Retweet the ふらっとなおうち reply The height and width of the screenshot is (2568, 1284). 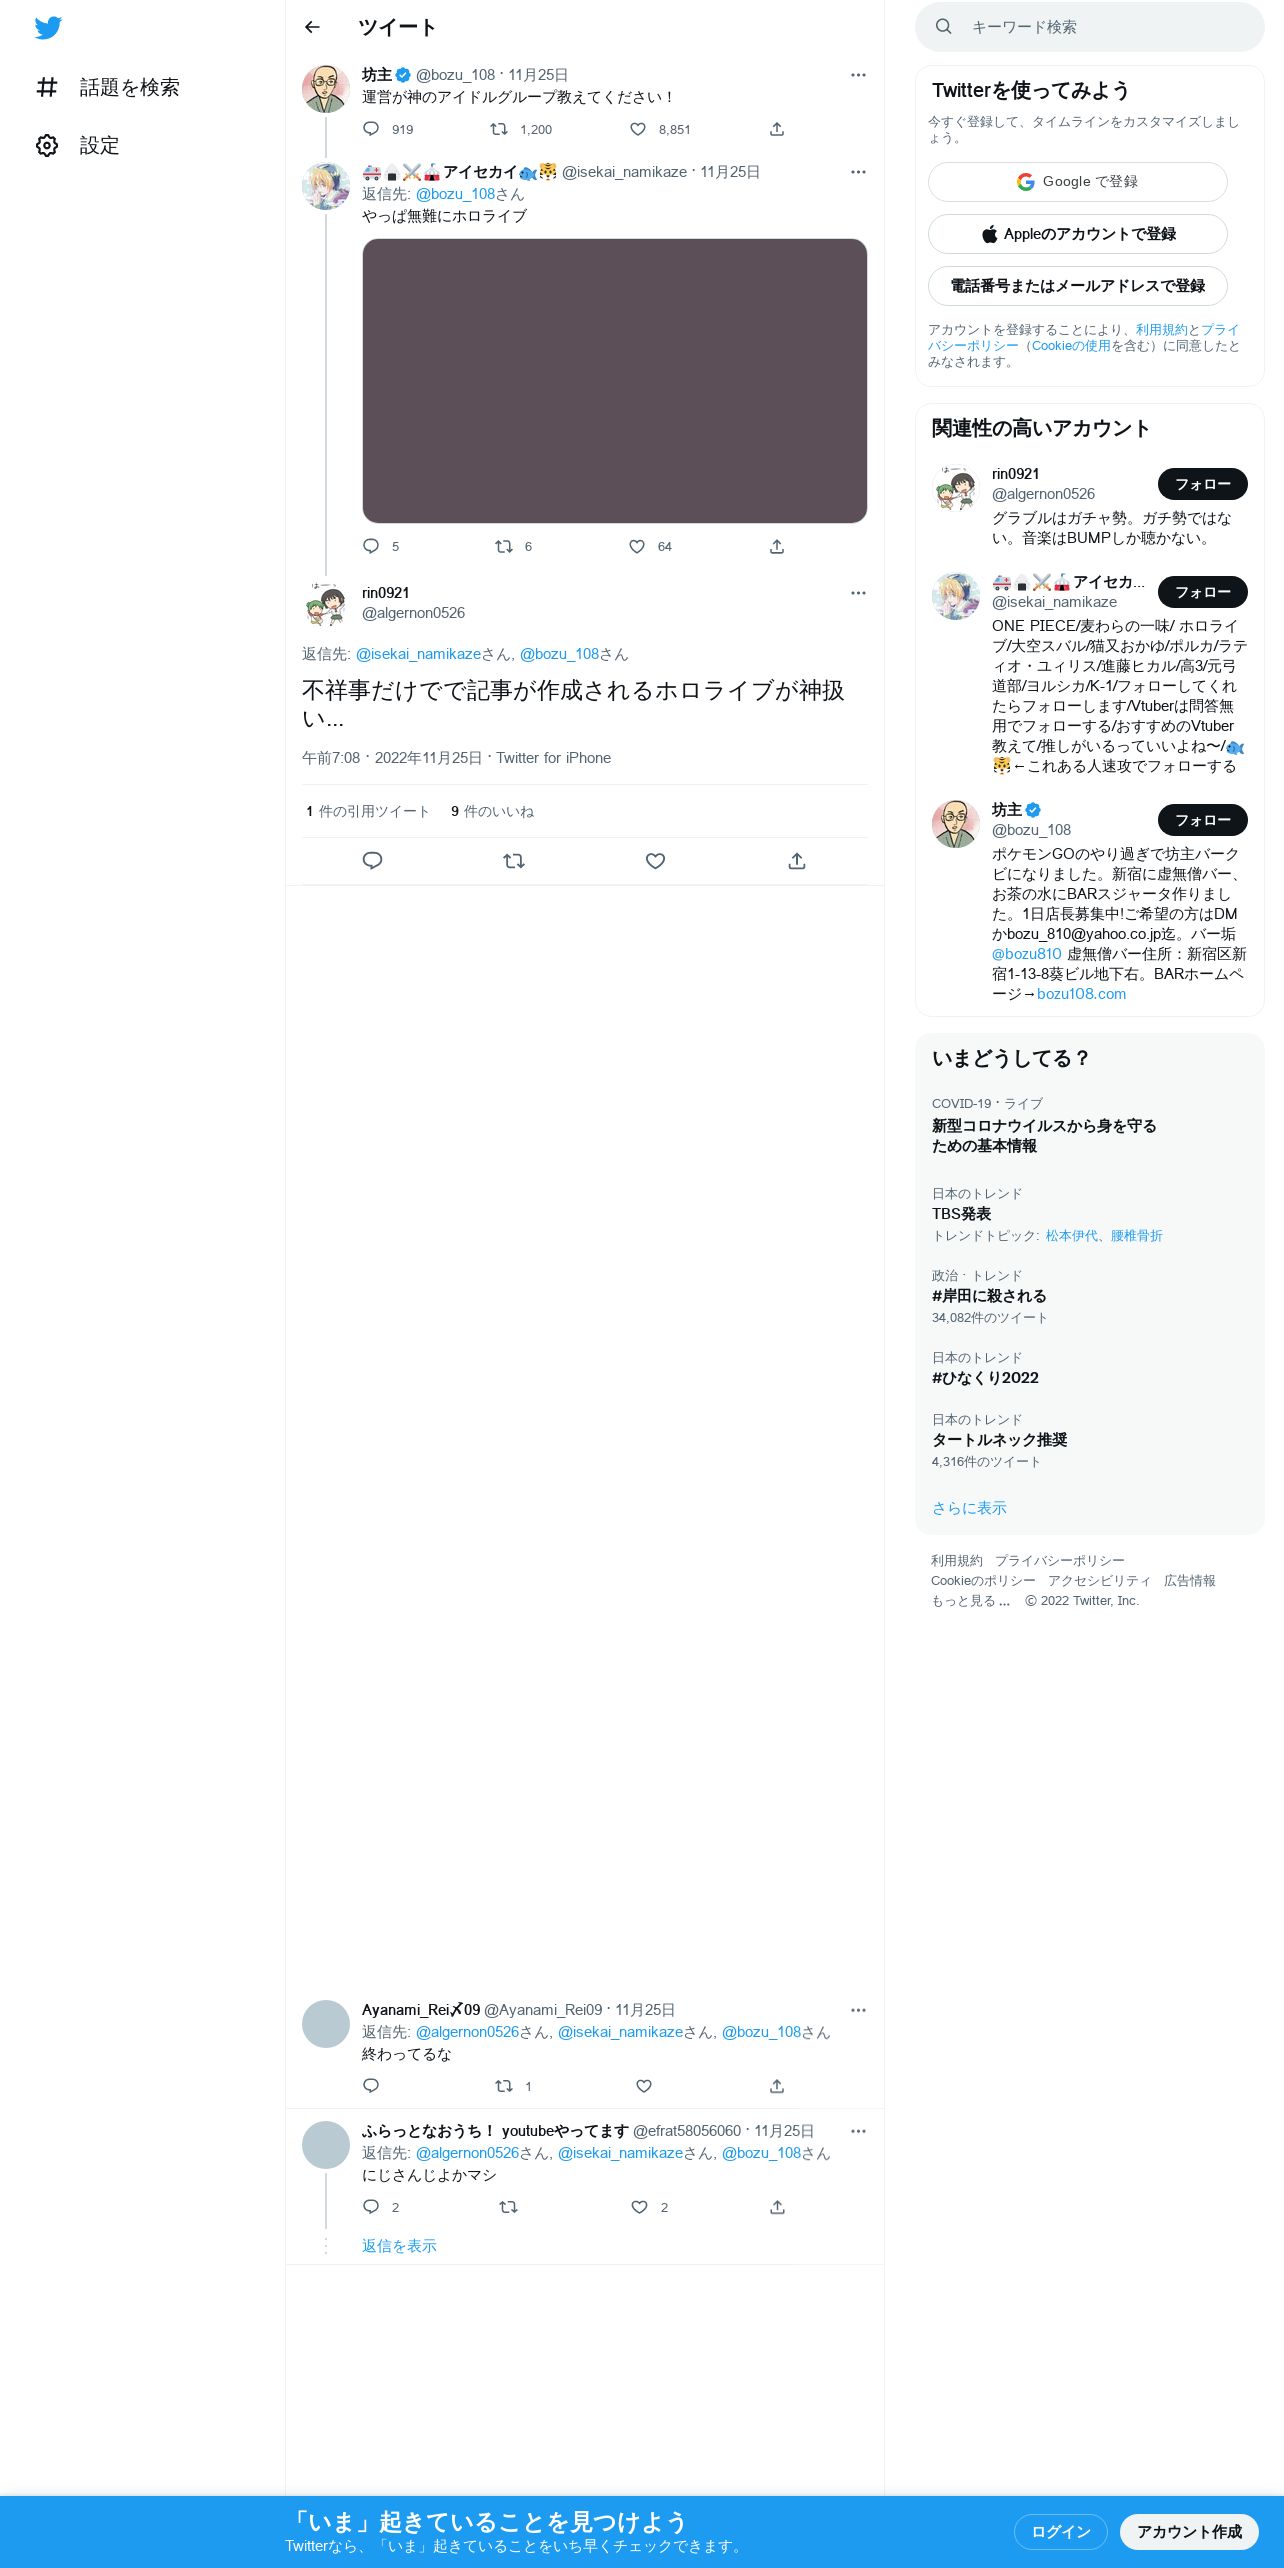pyautogui.click(x=508, y=2207)
